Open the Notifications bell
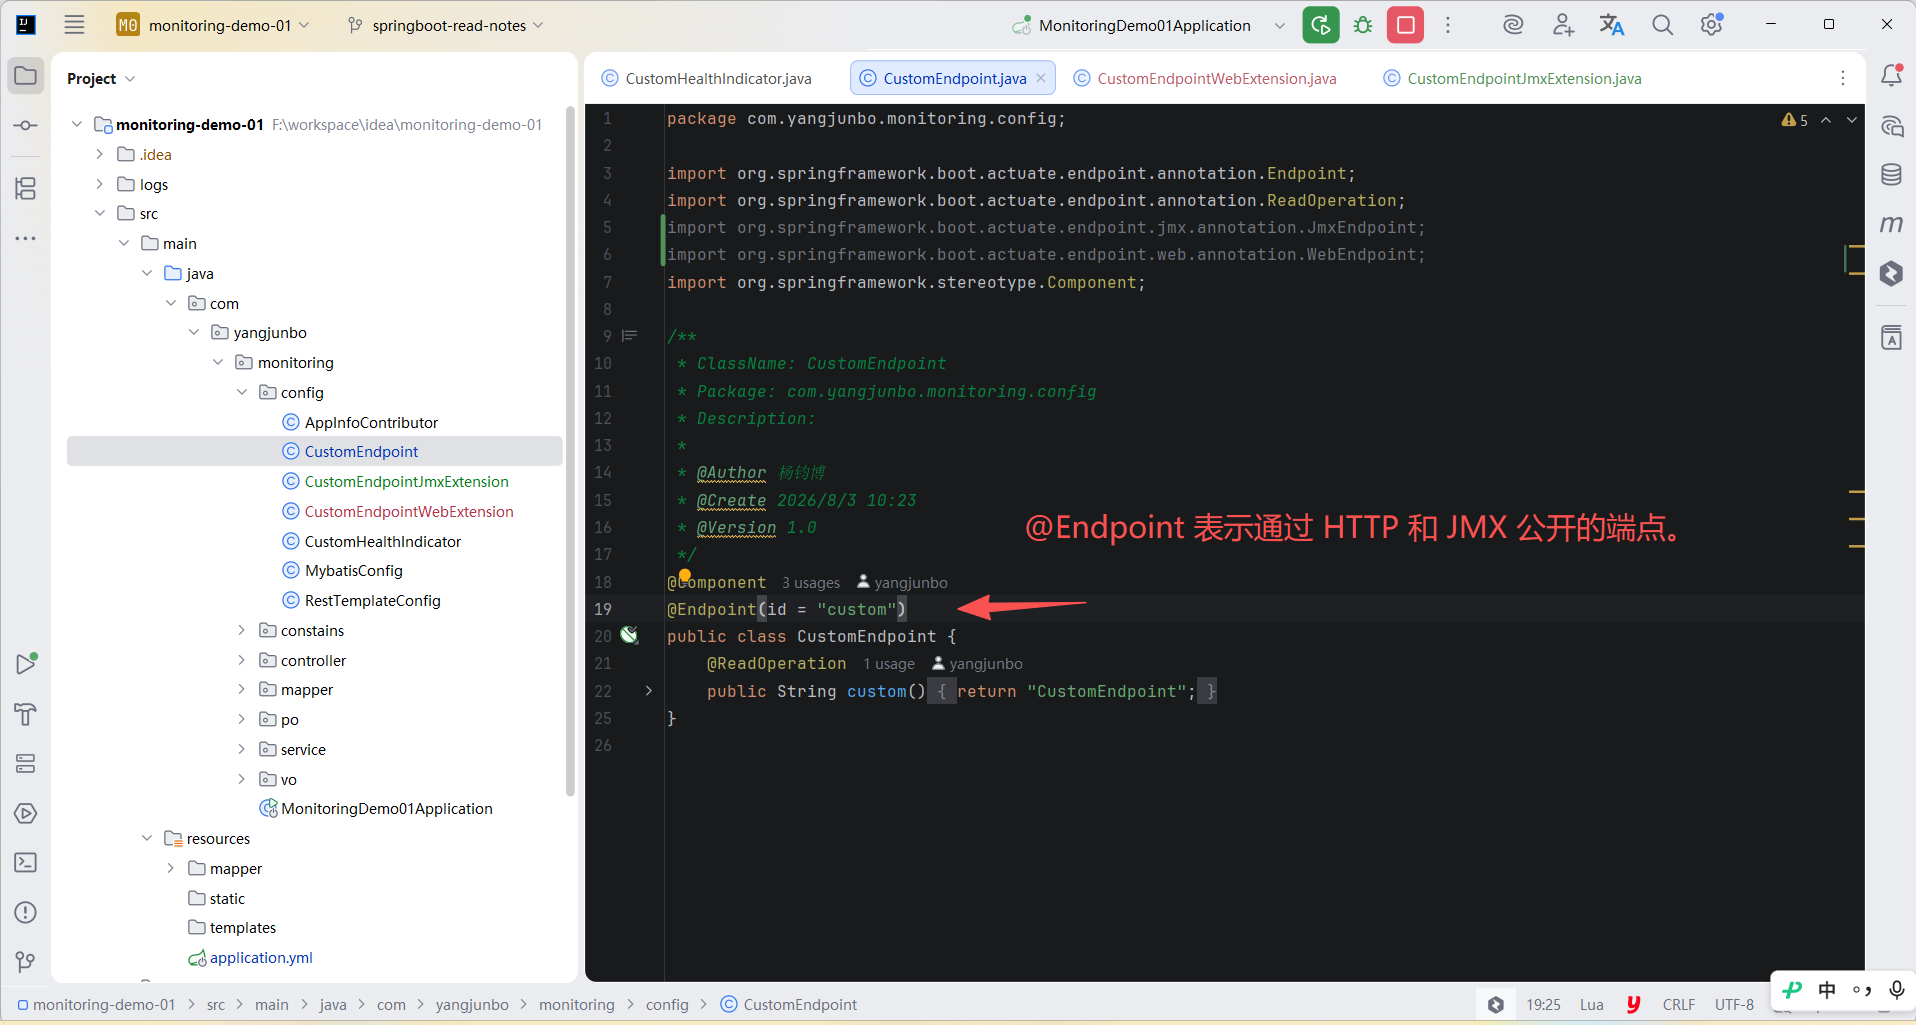Screen dimensions: 1916x1025 click(1891, 75)
